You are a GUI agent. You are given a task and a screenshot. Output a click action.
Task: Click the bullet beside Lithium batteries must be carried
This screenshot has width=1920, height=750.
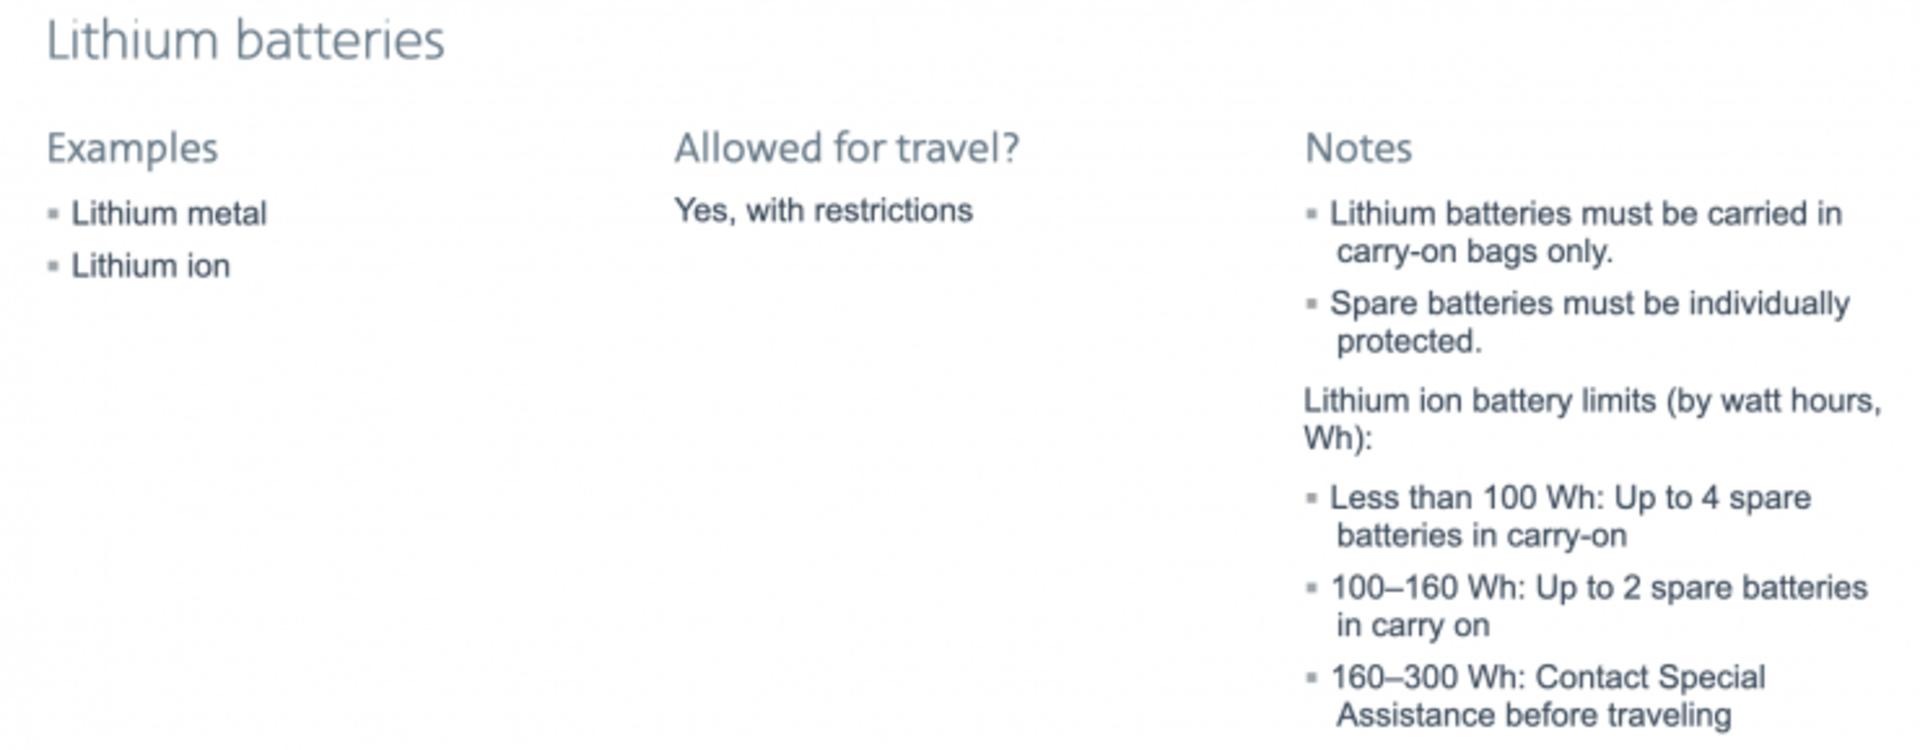coord(1312,214)
